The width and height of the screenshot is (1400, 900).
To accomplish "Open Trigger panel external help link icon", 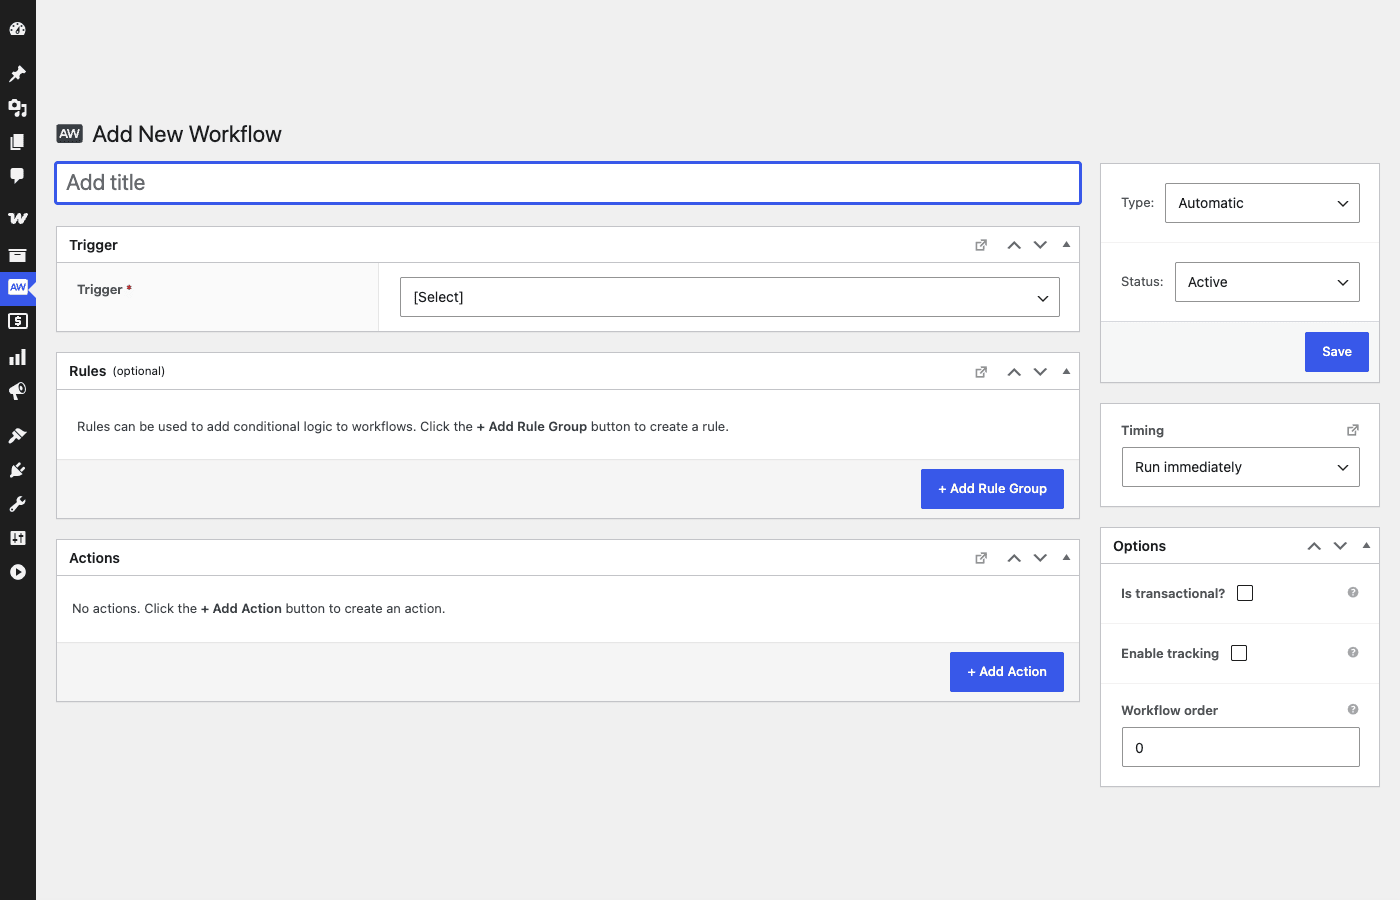I will [981, 245].
